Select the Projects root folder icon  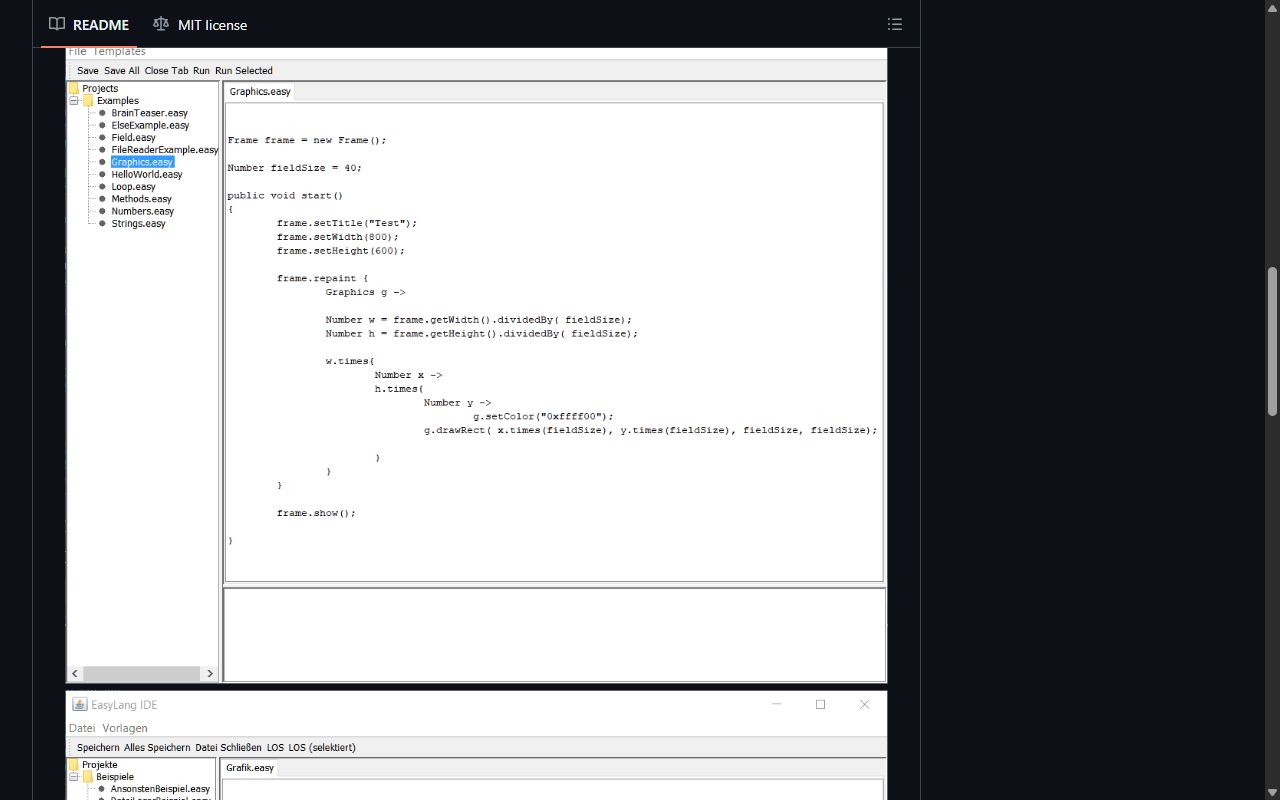[x=73, y=88]
